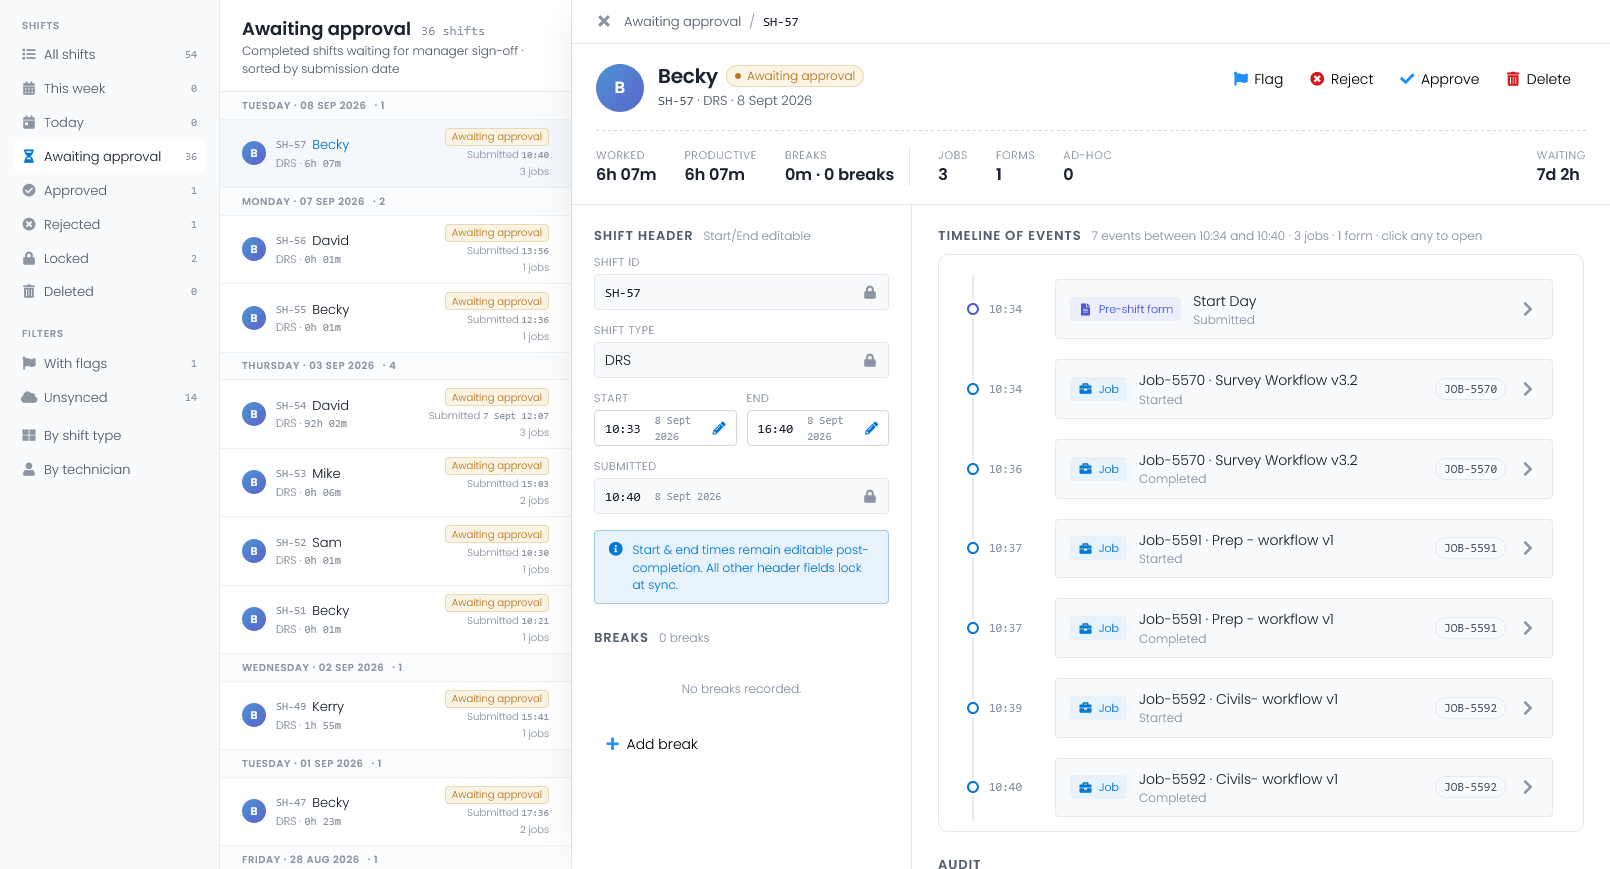This screenshot has height=869, width=1610.
Task: Open shift SH-53 Mike in list
Action: pos(396,482)
